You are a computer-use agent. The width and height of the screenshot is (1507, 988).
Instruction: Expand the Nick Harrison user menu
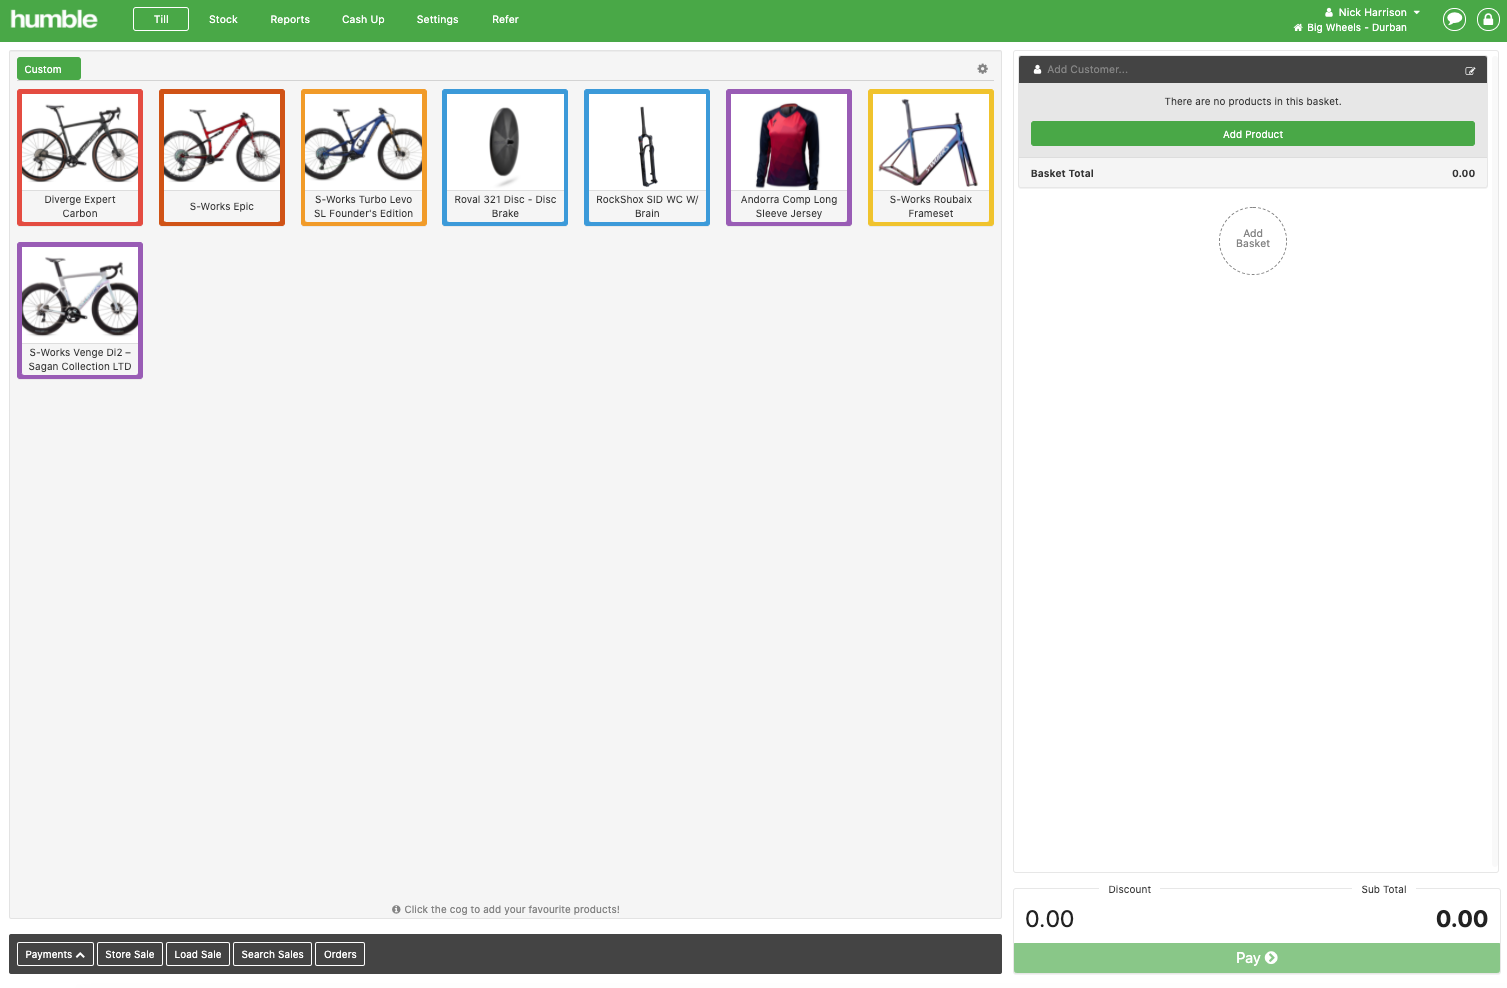tap(1372, 12)
